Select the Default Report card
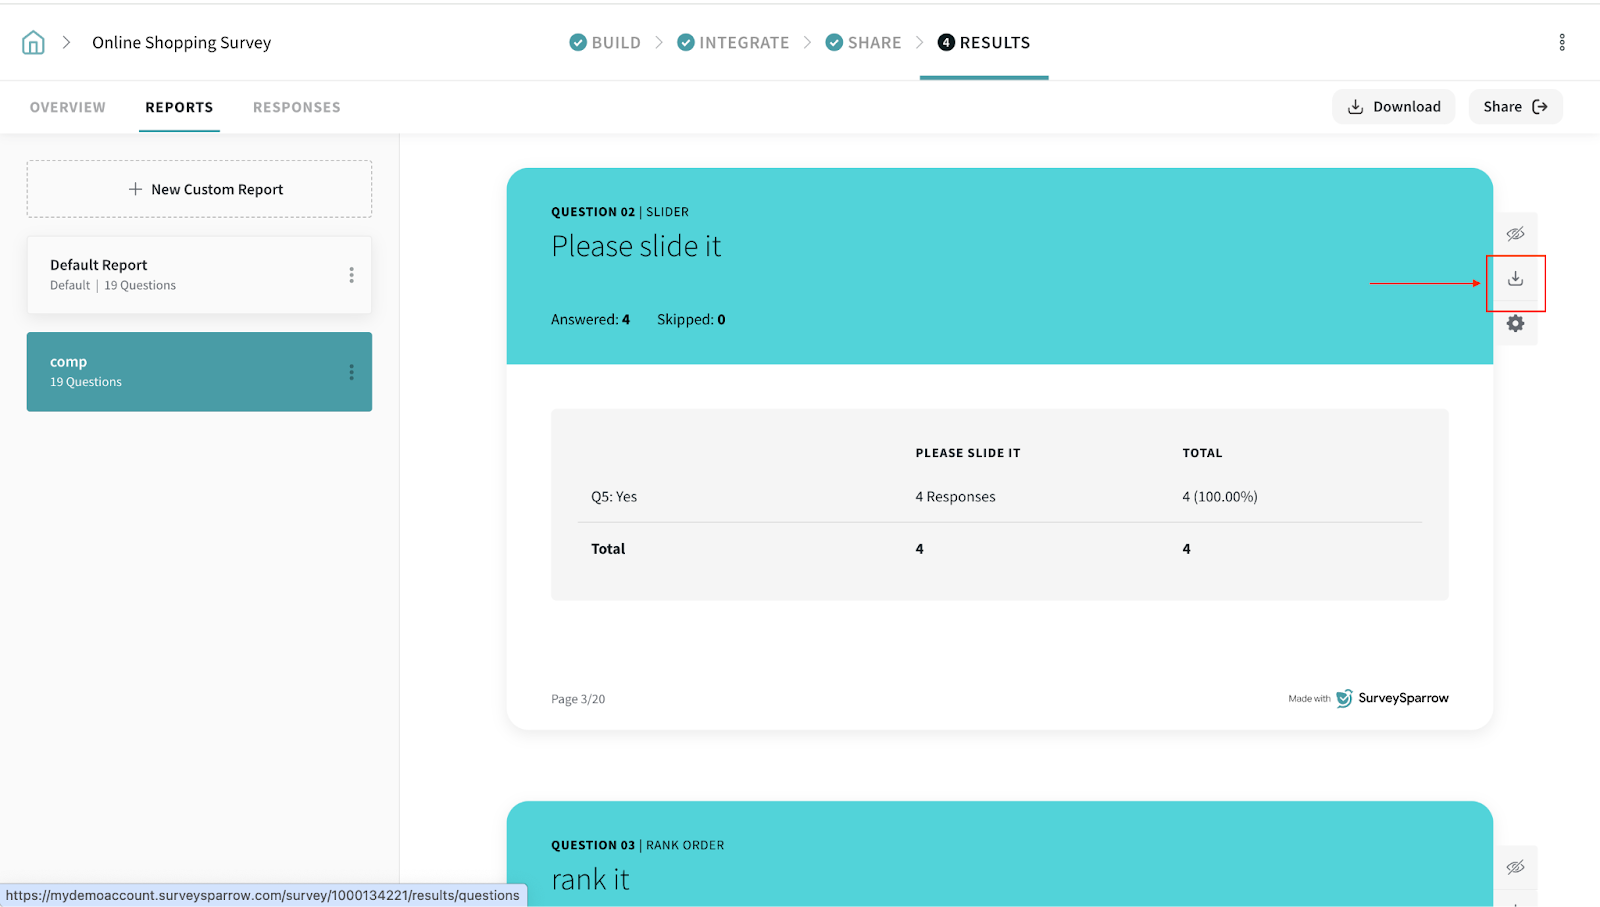Screen dimensions: 1600x907 pyautogui.click(x=180, y=275)
